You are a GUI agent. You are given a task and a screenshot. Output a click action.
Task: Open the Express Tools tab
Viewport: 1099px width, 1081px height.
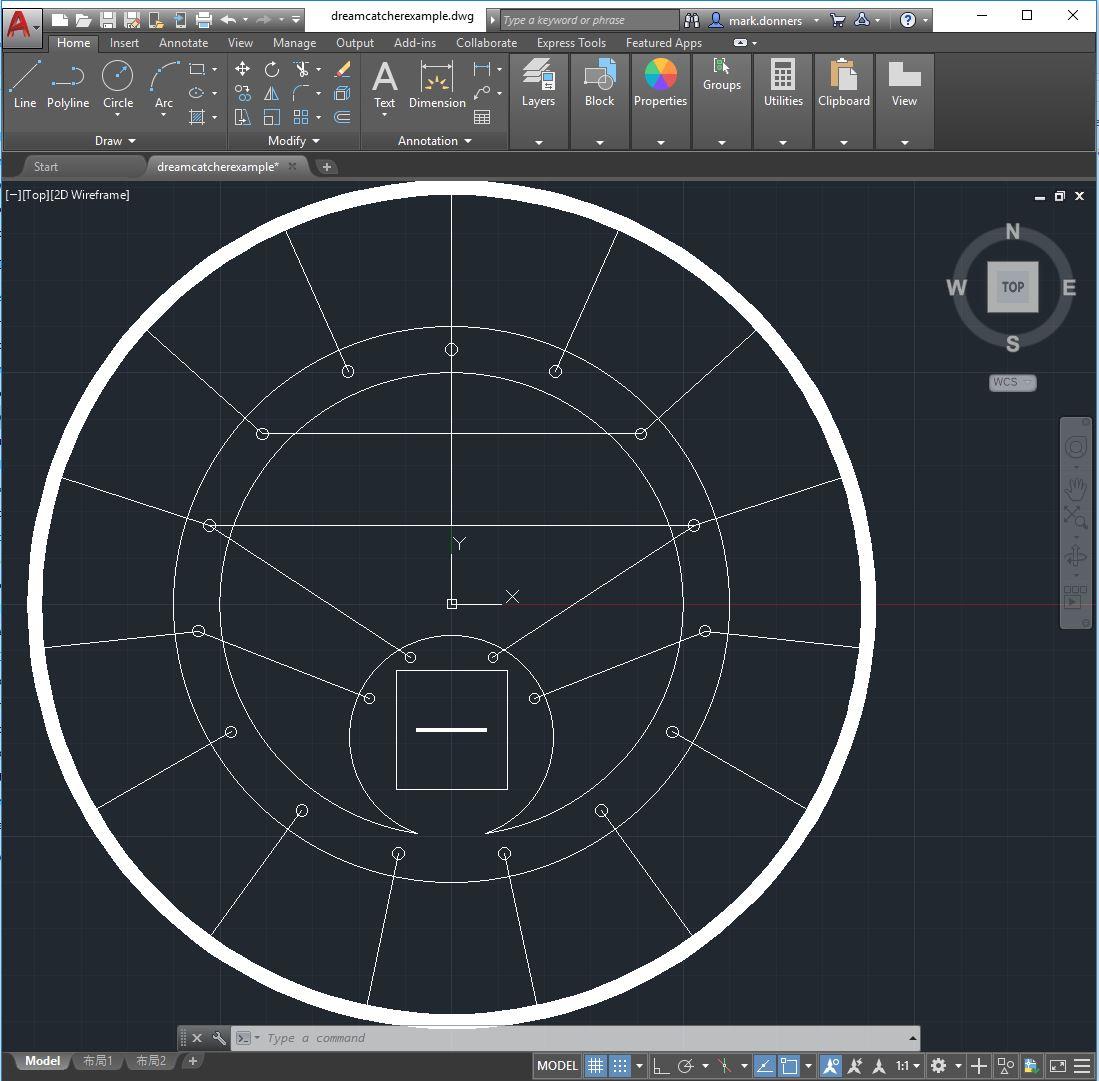571,43
